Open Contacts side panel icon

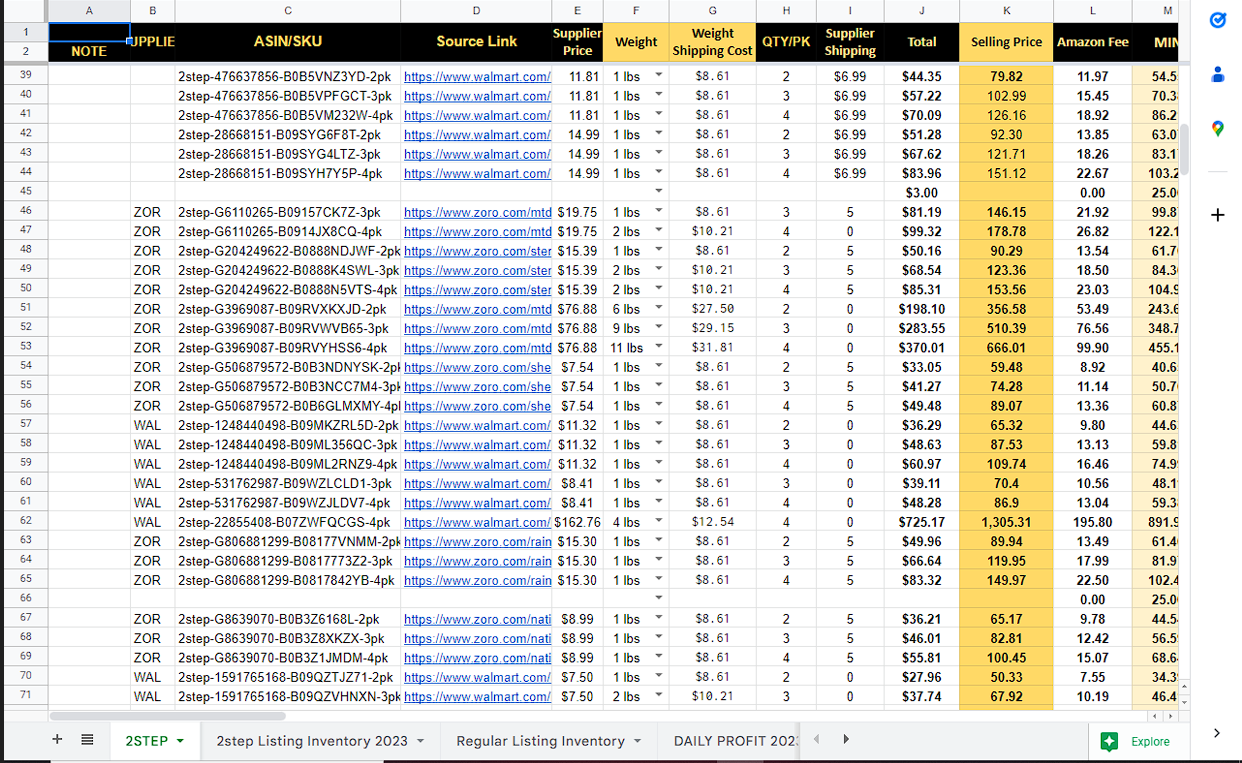coord(1217,74)
